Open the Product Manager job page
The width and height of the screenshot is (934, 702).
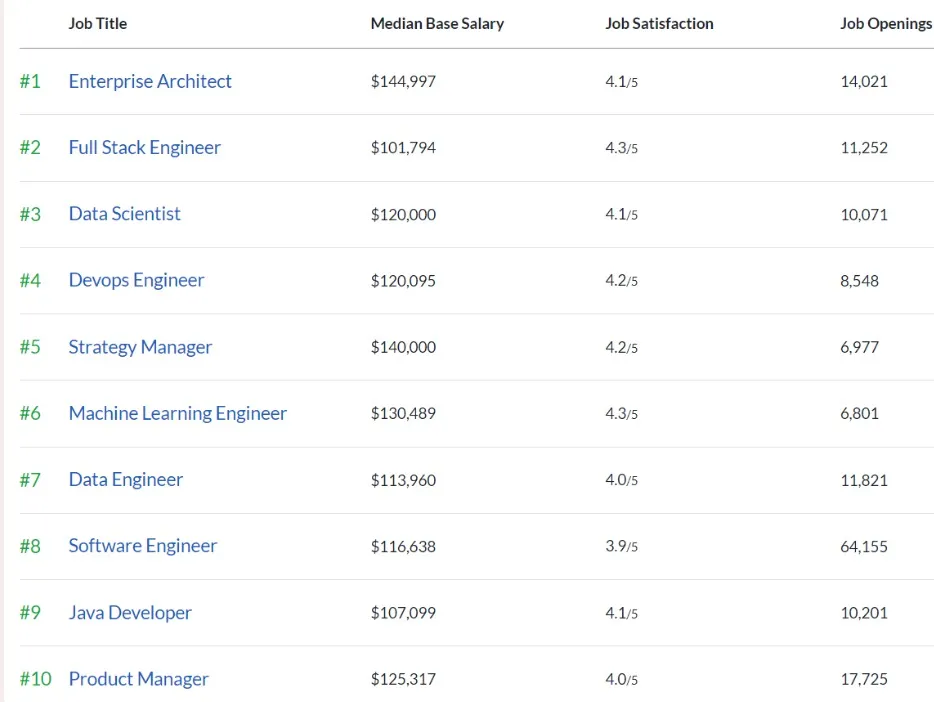pos(138,678)
